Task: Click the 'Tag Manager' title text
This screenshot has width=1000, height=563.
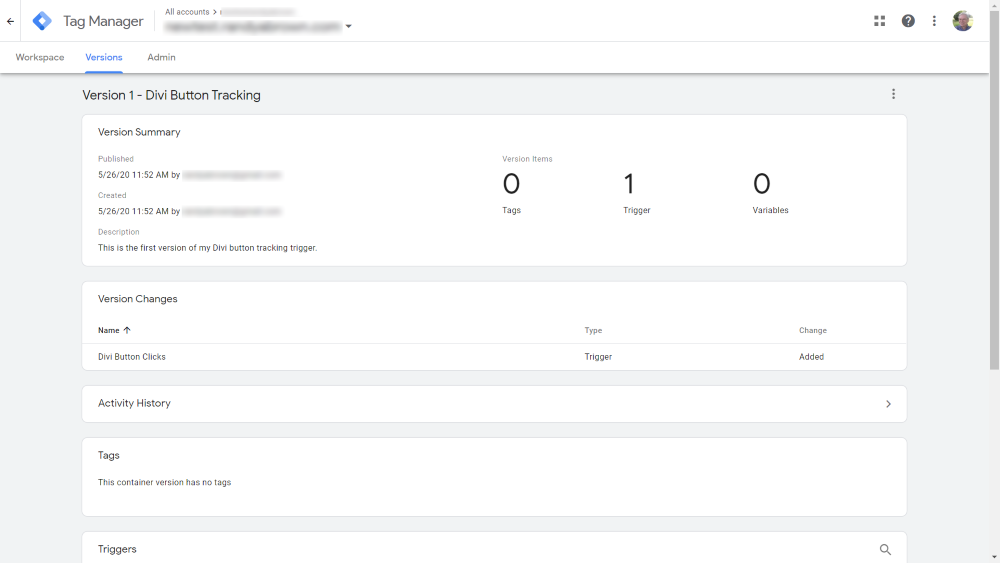Action: pyautogui.click(x=103, y=21)
